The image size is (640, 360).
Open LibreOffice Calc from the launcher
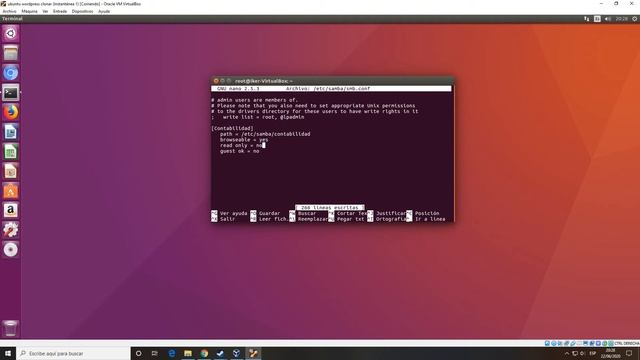click(x=11, y=152)
